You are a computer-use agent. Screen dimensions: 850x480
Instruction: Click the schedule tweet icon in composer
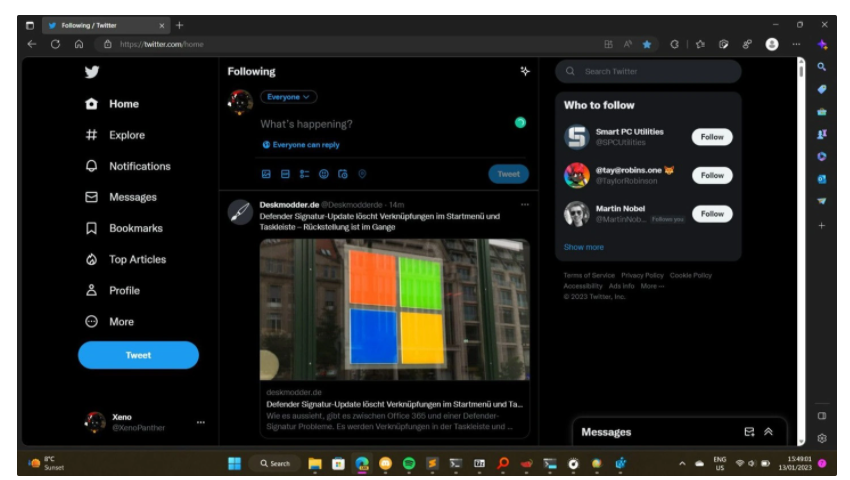[343, 174]
